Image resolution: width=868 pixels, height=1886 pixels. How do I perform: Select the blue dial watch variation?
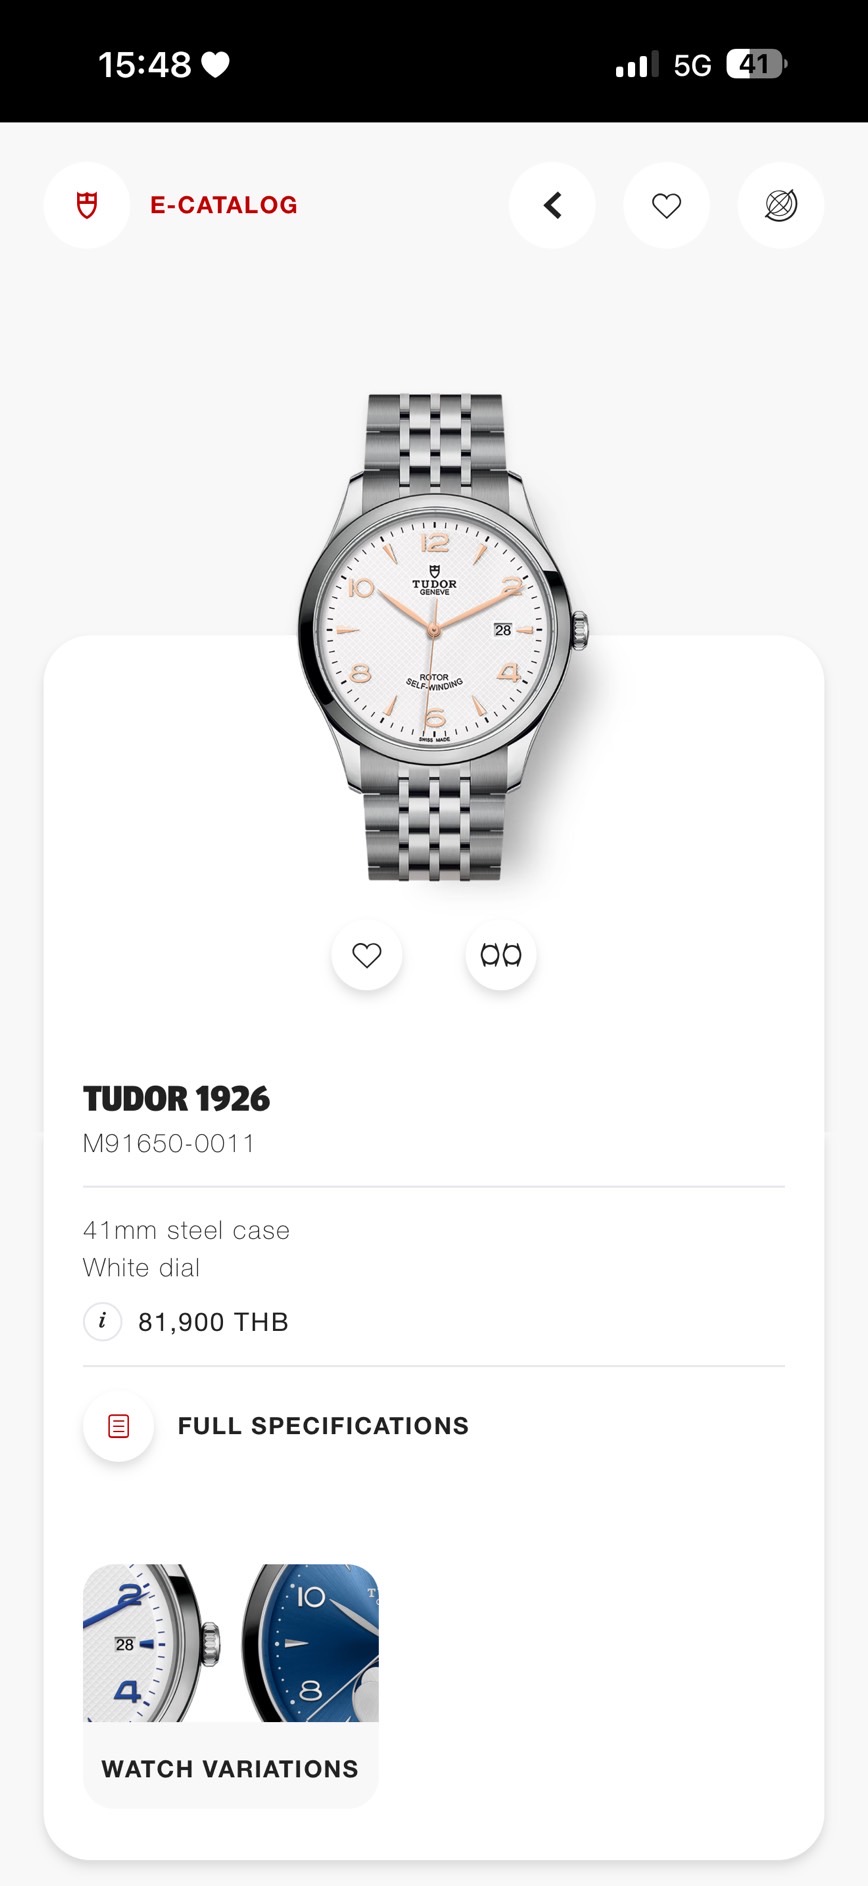pos(312,1643)
